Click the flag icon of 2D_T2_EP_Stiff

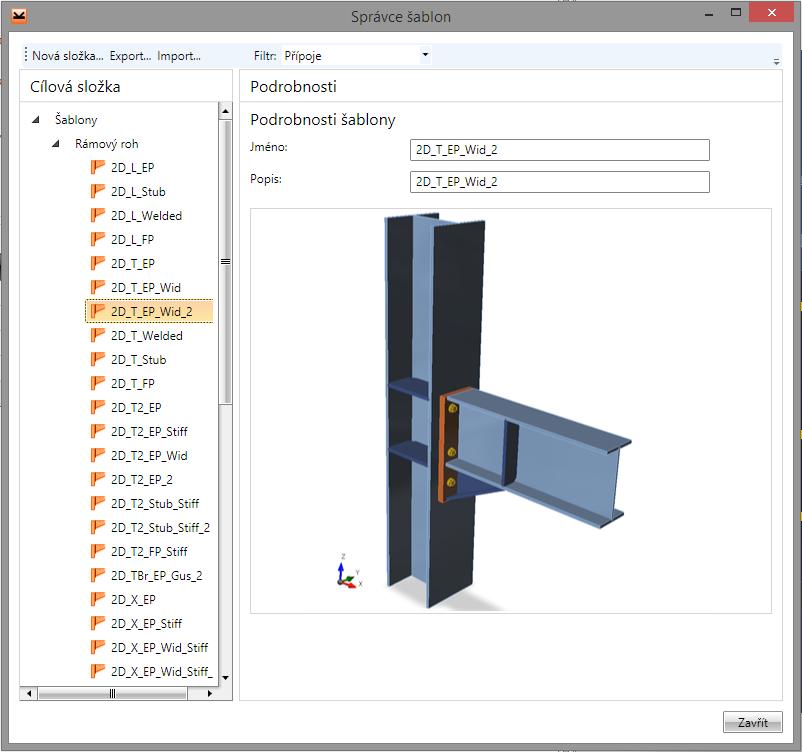coord(97,431)
